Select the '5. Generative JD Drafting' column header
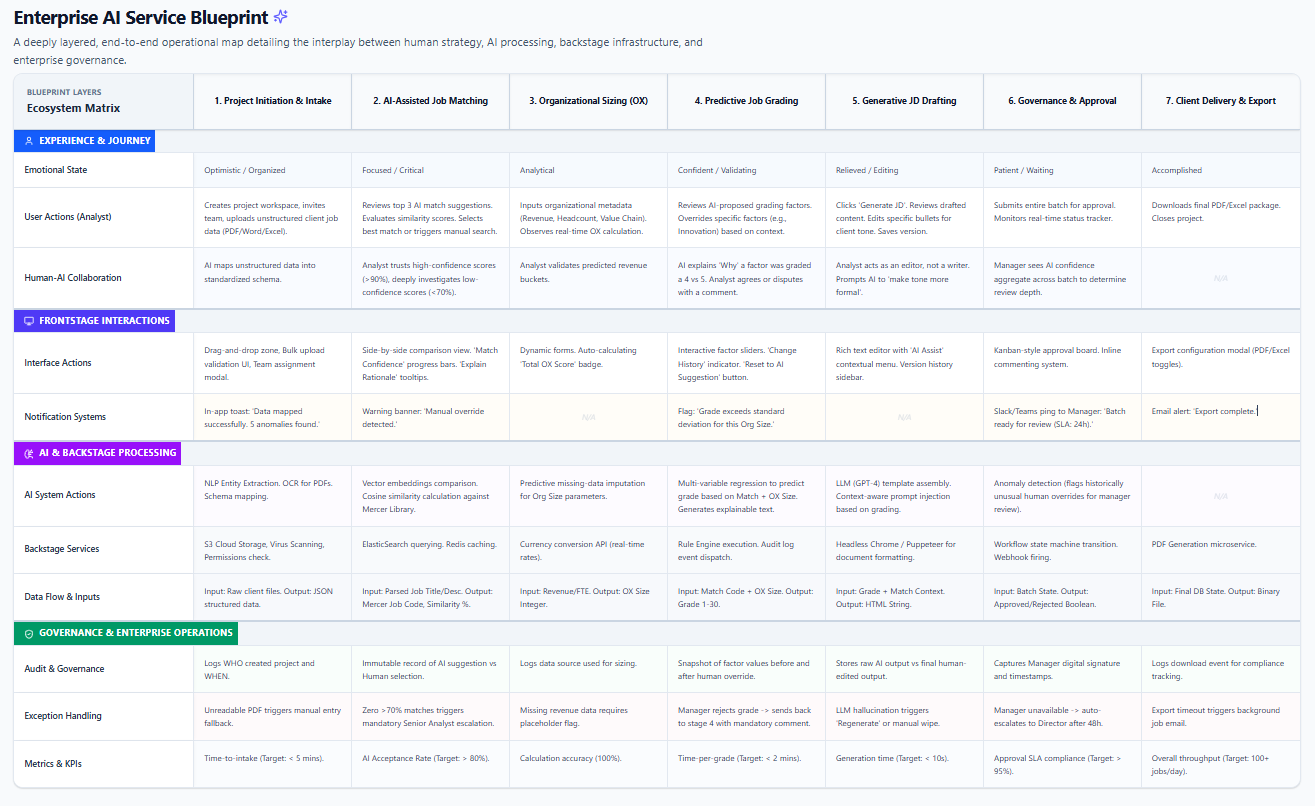The image size is (1315, 806). 904,101
